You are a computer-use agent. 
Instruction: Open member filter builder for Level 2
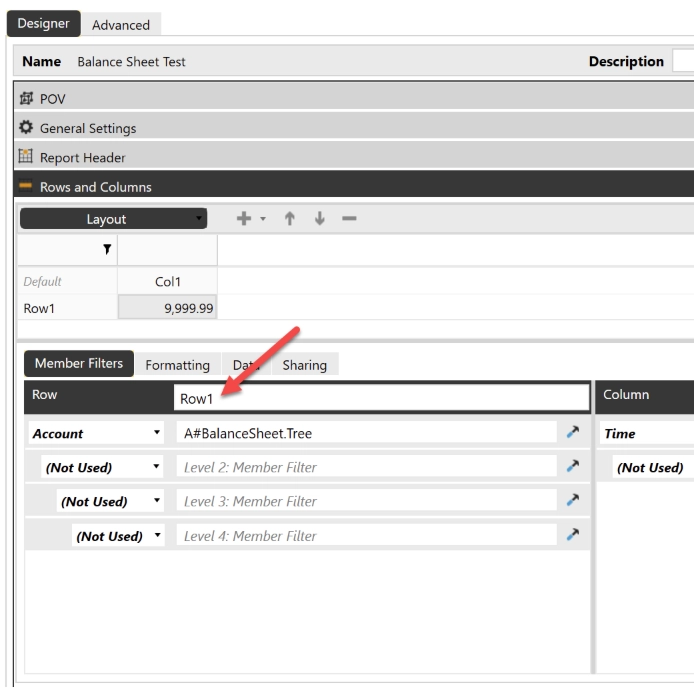coord(573,466)
